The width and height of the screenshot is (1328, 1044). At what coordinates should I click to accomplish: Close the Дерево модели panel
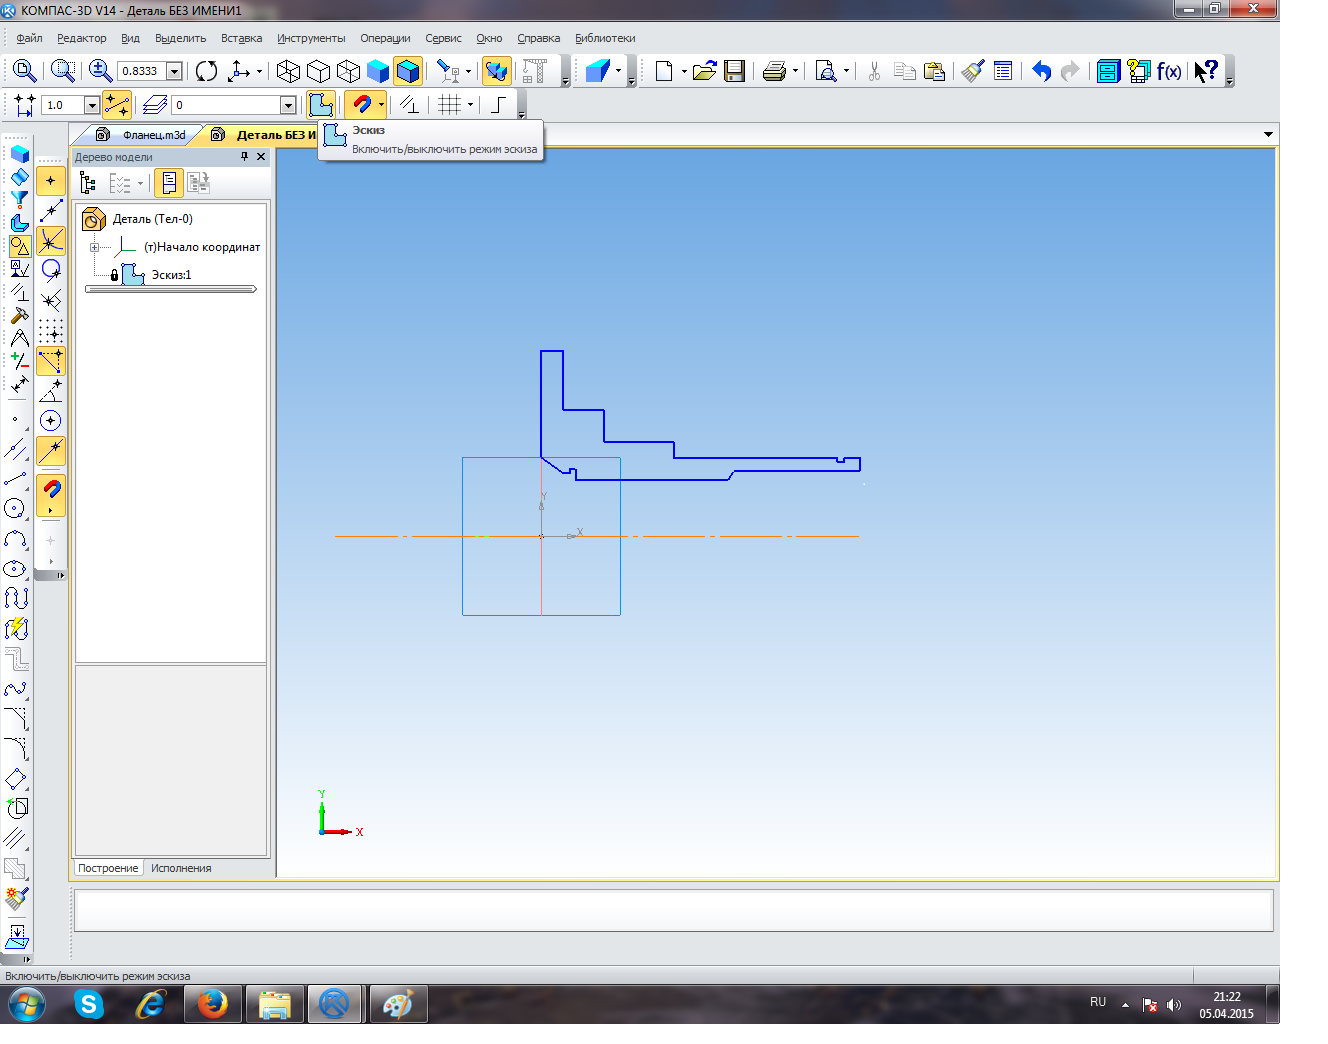point(261,157)
